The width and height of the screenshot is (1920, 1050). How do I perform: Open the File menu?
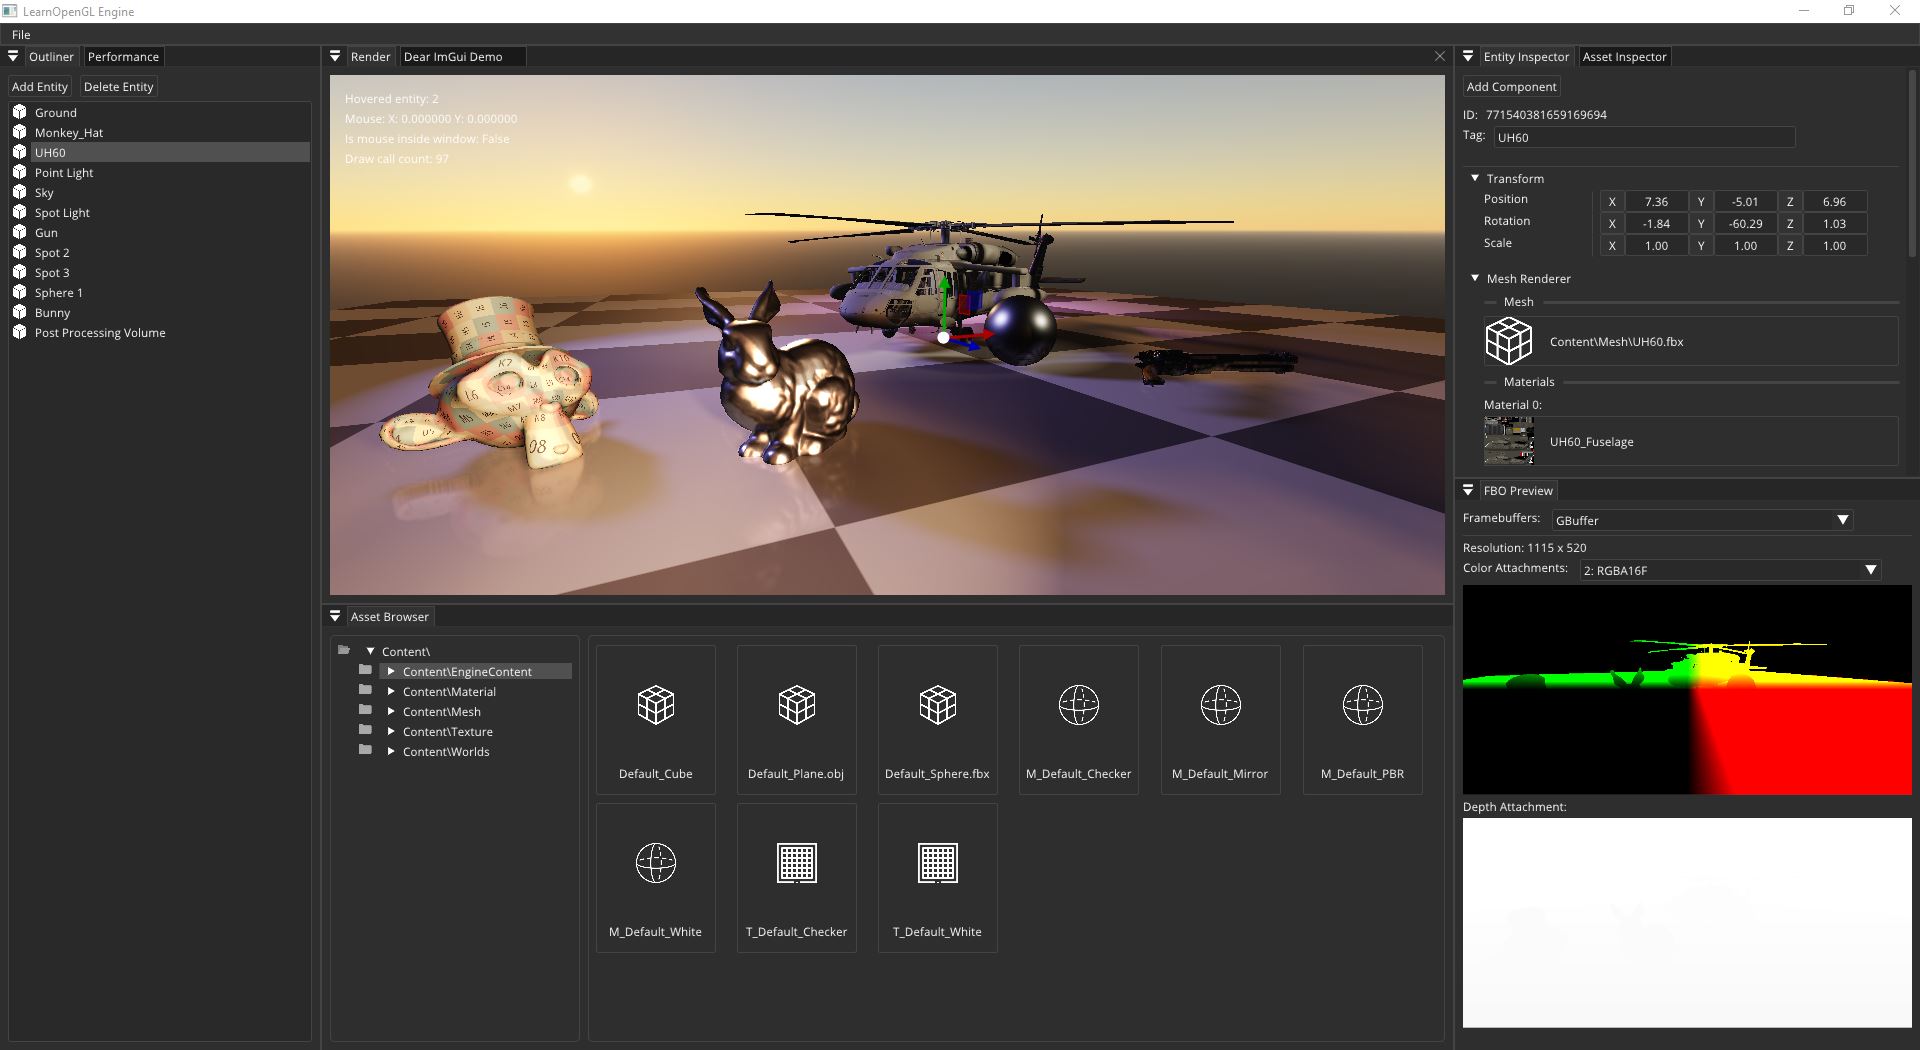(21, 34)
